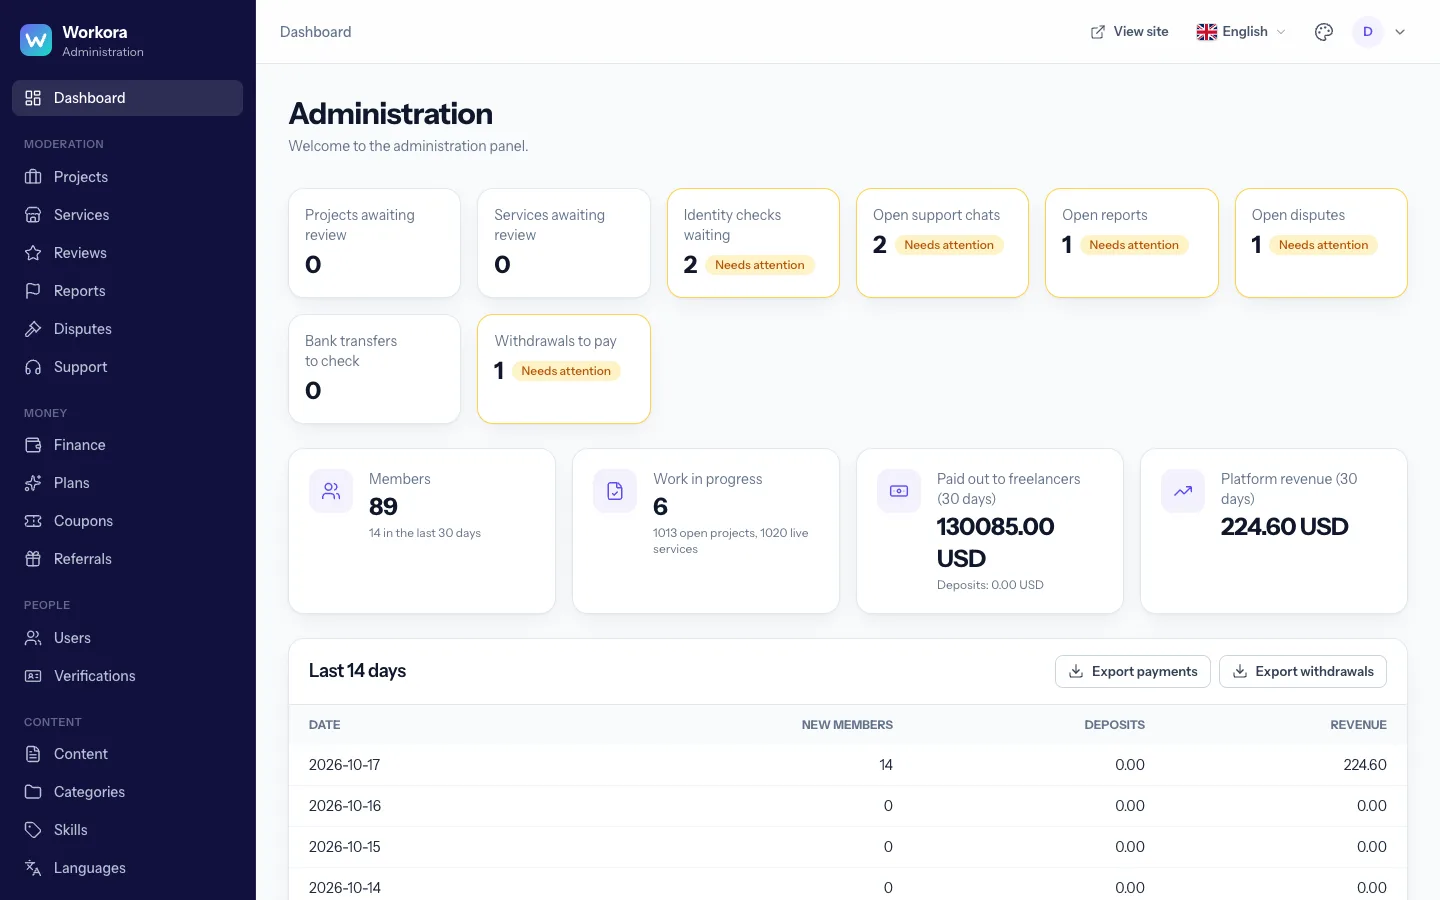Open the View site link

click(x=1129, y=32)
